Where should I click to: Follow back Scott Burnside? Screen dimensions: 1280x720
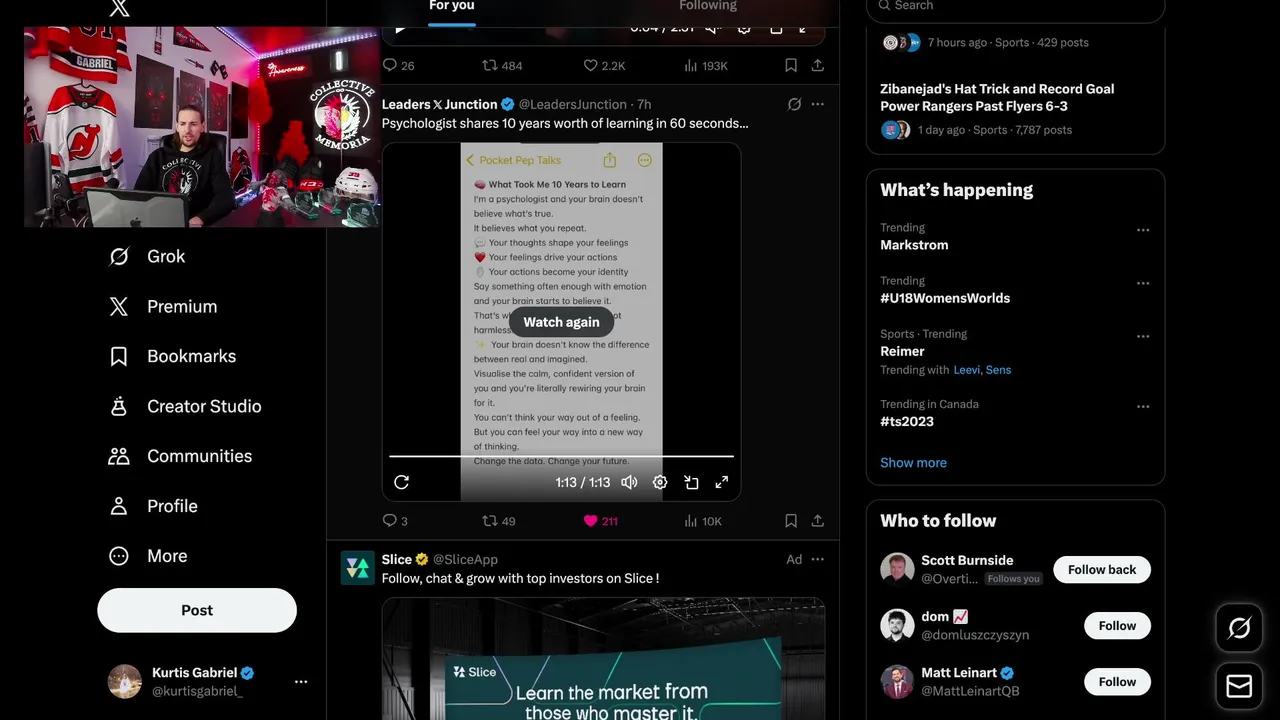coord(1102,570)
